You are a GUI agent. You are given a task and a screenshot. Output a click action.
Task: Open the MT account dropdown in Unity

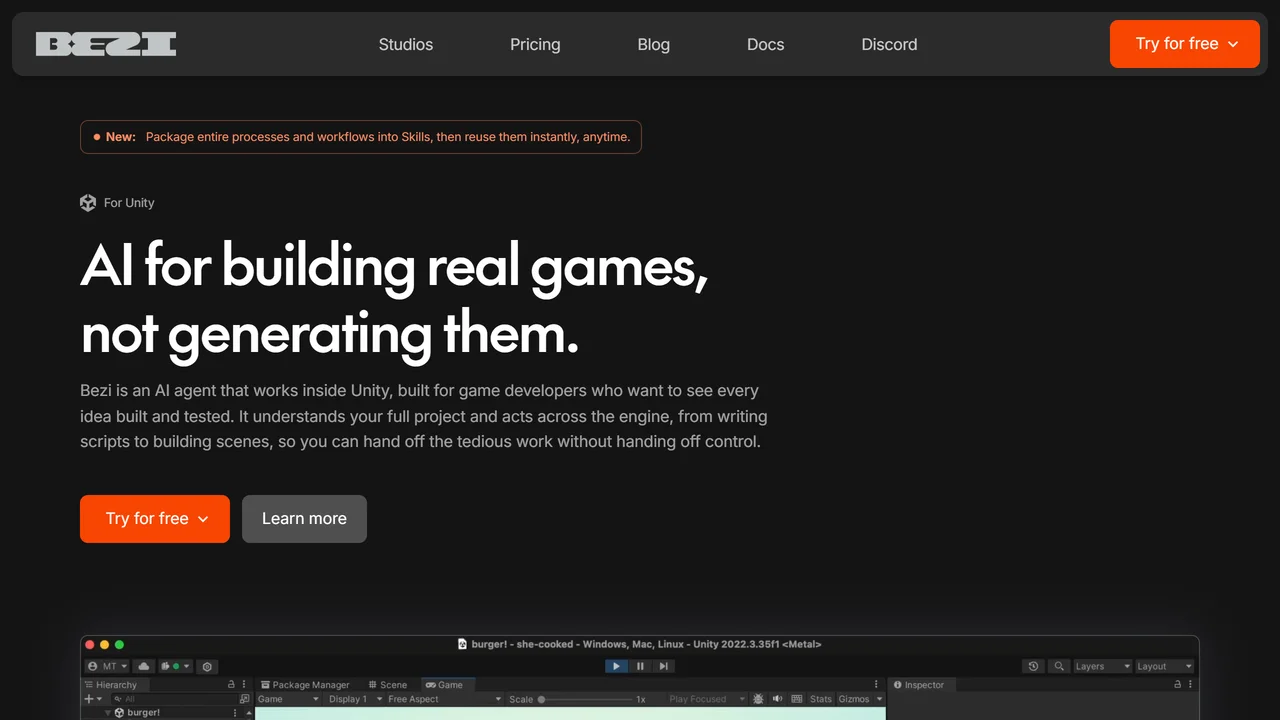[x=107, y=666]
